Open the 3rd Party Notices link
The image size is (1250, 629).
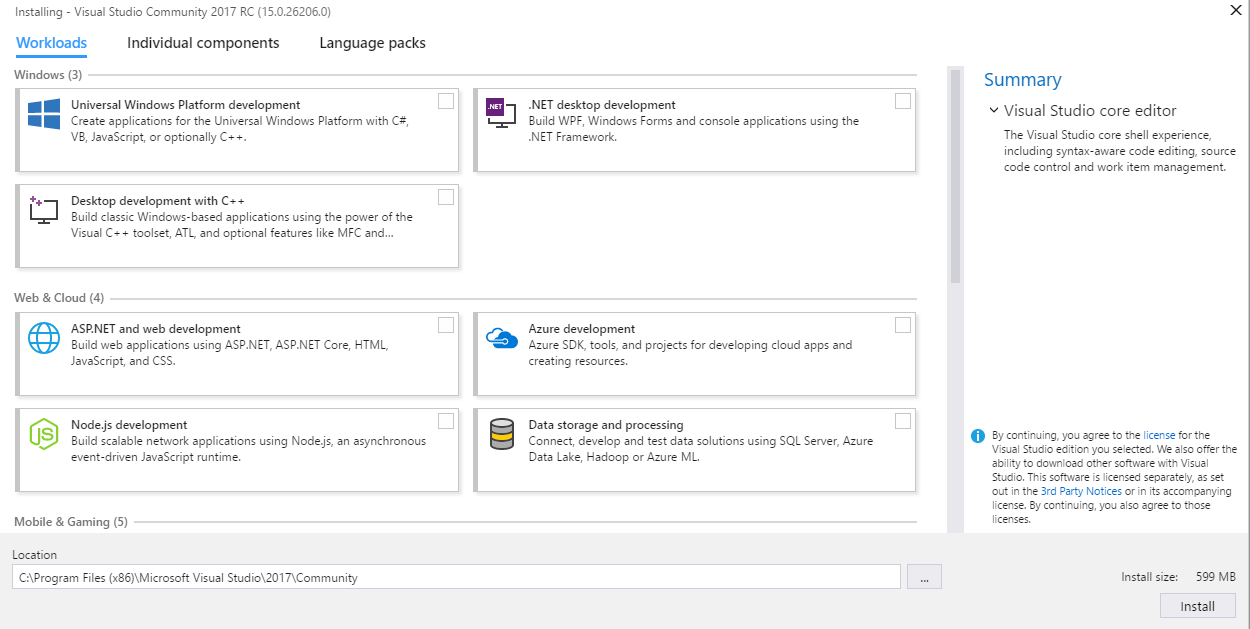1081,491
